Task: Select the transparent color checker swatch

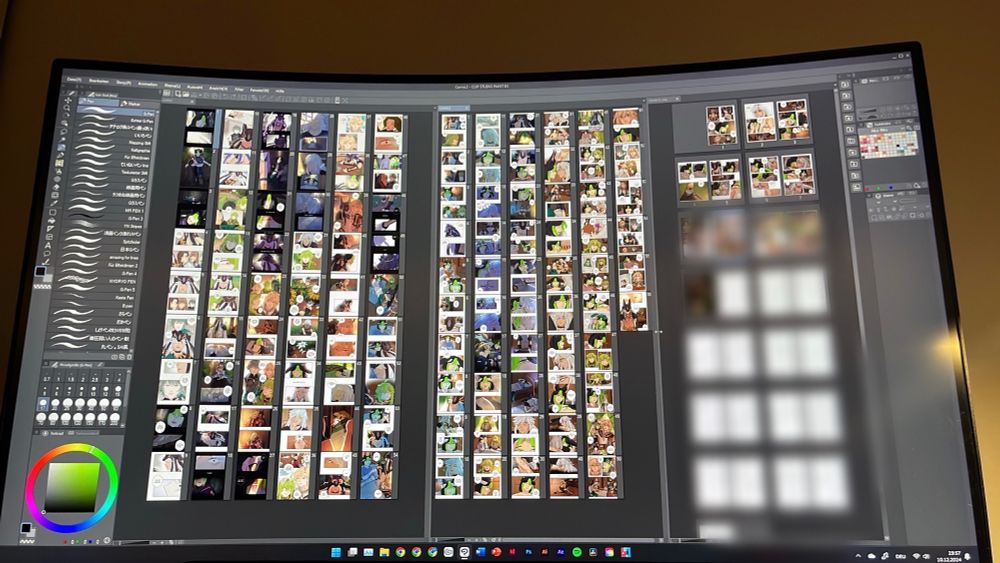Action: 42,287
